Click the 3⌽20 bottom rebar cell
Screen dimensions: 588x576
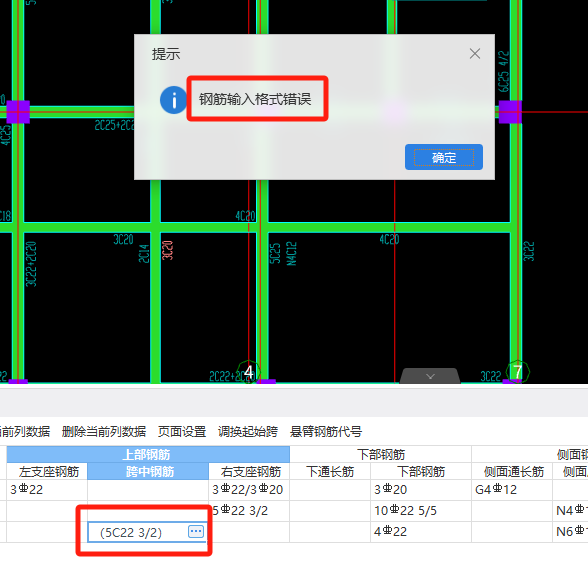(x=421, y=490)
